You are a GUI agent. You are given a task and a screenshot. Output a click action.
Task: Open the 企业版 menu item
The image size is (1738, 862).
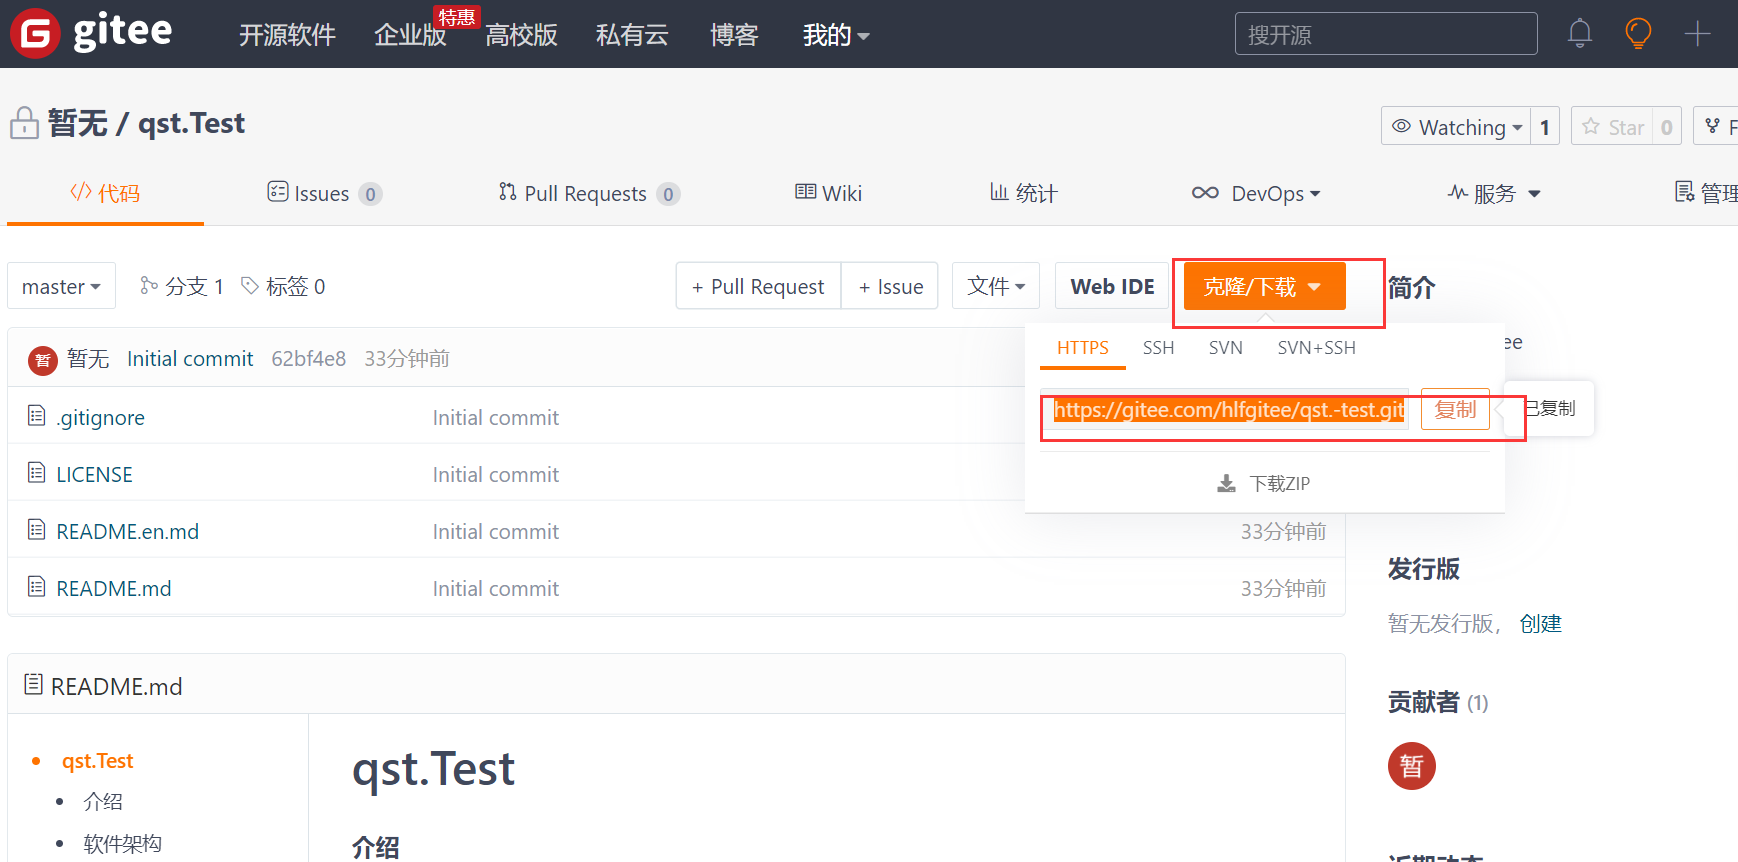point(410,35)
